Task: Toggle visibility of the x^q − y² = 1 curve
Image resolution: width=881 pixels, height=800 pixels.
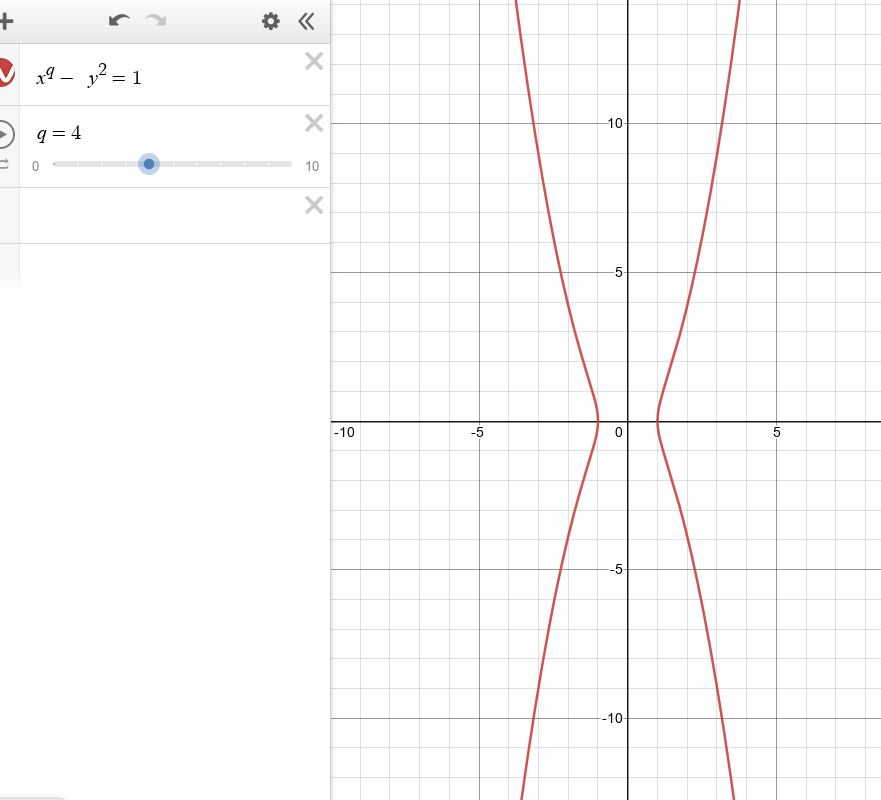Action: pos(6,72)
